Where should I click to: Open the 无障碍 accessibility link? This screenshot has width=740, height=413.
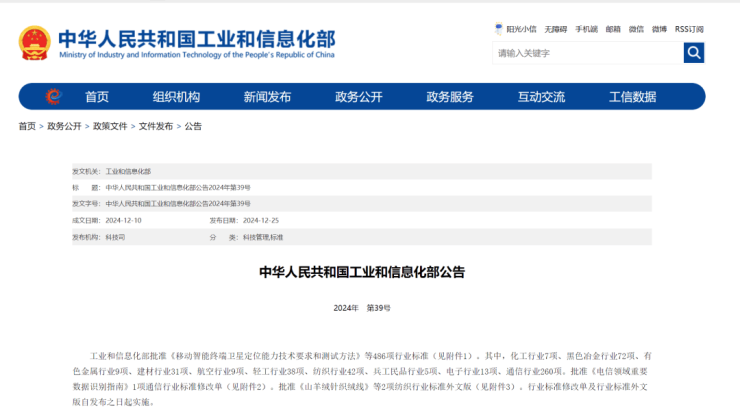click(x=557, y=29)
